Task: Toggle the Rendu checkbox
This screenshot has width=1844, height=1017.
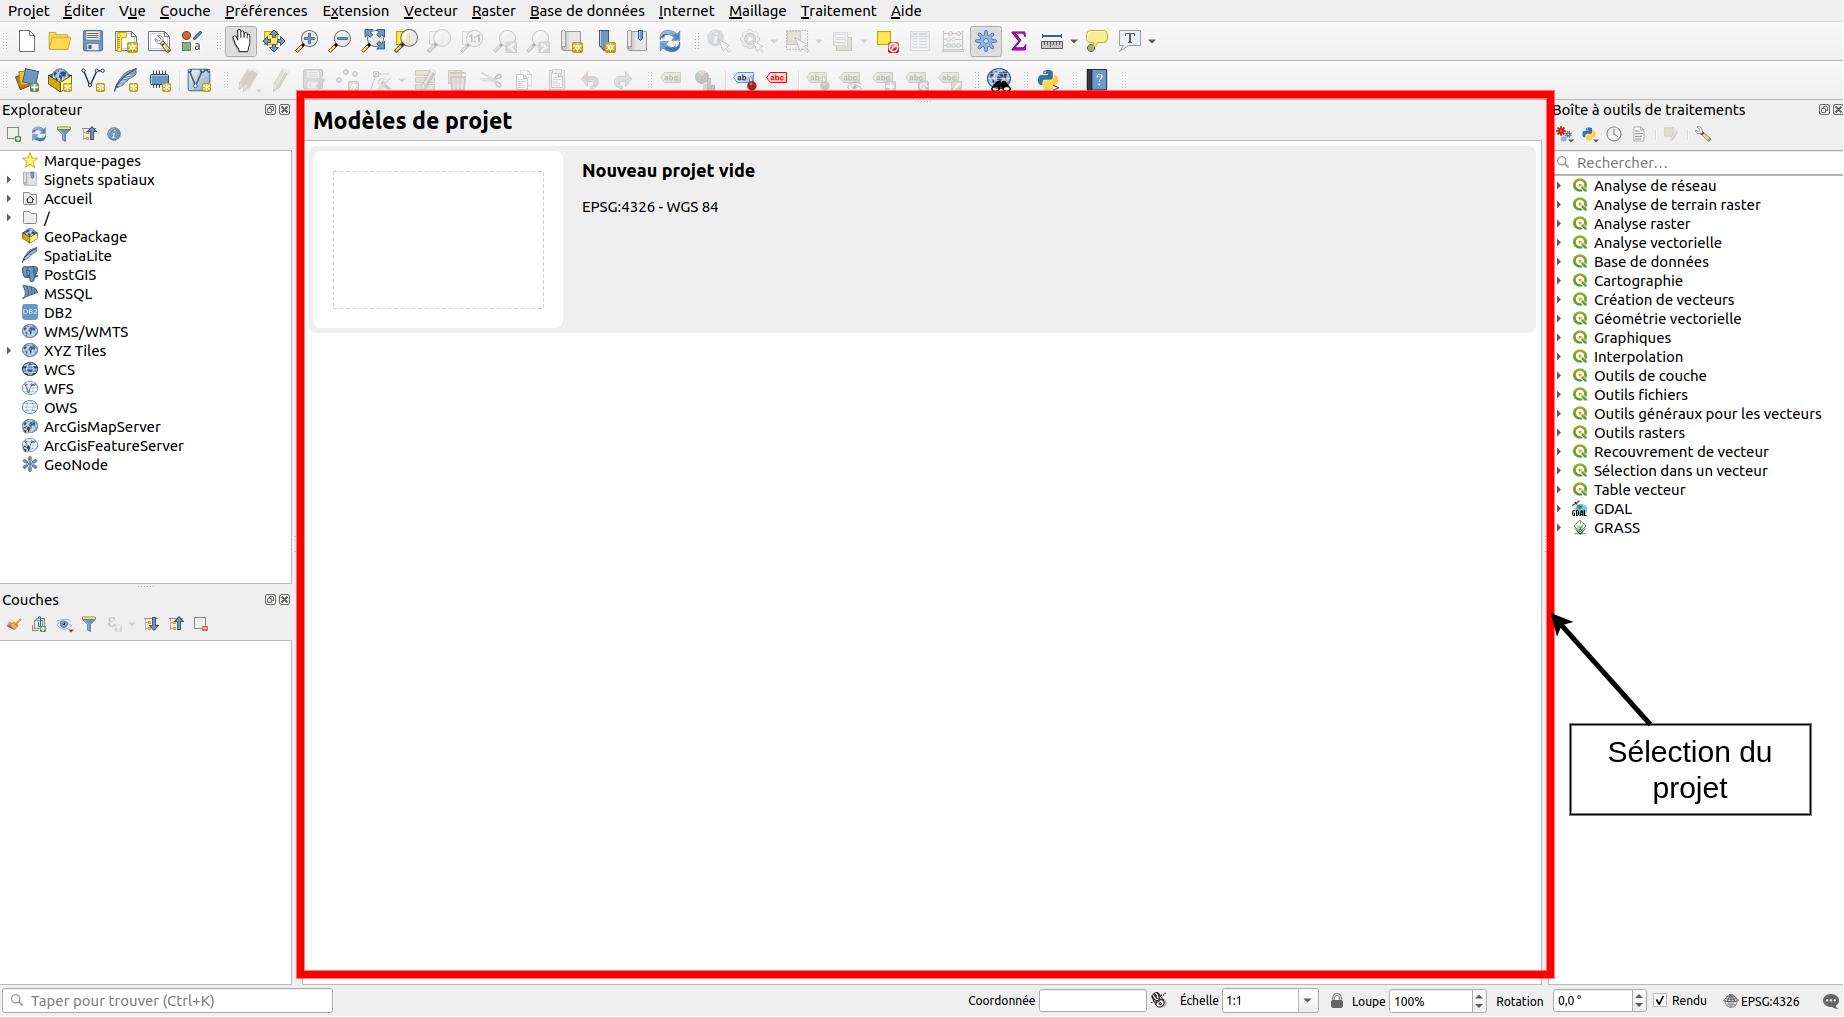Action: (1661, 1001)
